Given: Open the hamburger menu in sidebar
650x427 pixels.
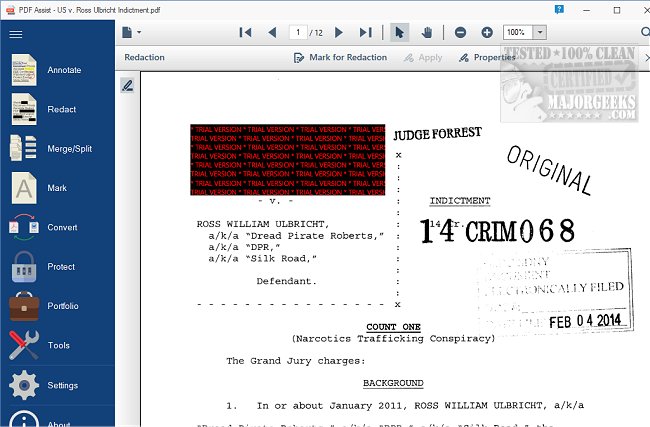Looking at the screenshot, I should coord(16,34).
